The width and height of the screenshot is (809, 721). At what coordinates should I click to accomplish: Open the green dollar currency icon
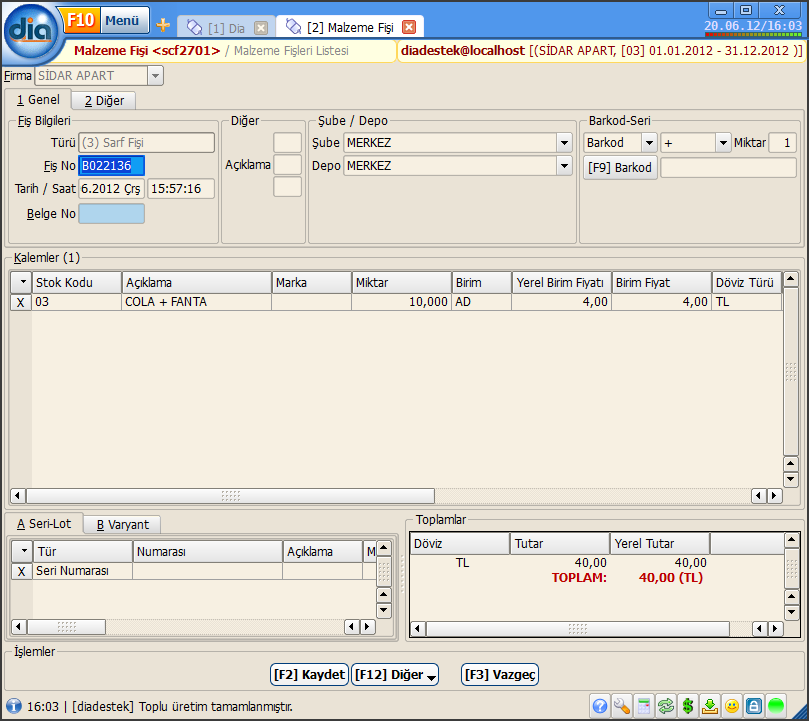pyautogui.click(x=688, y=706)
